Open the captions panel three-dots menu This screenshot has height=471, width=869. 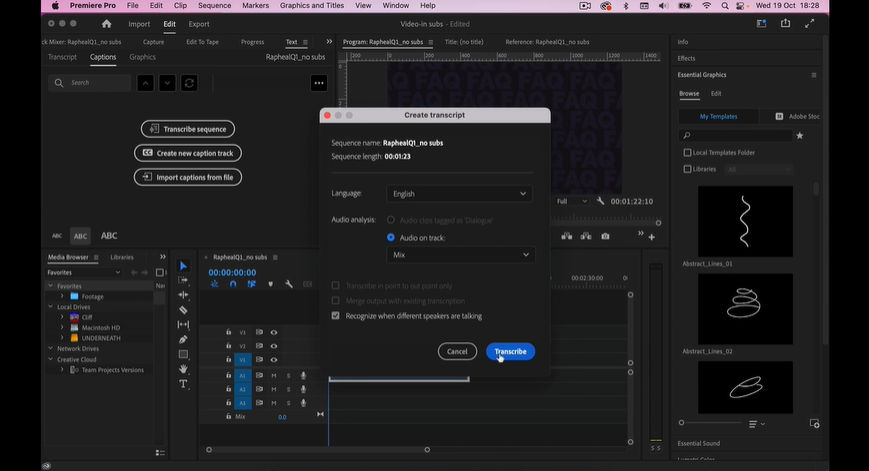319,83
